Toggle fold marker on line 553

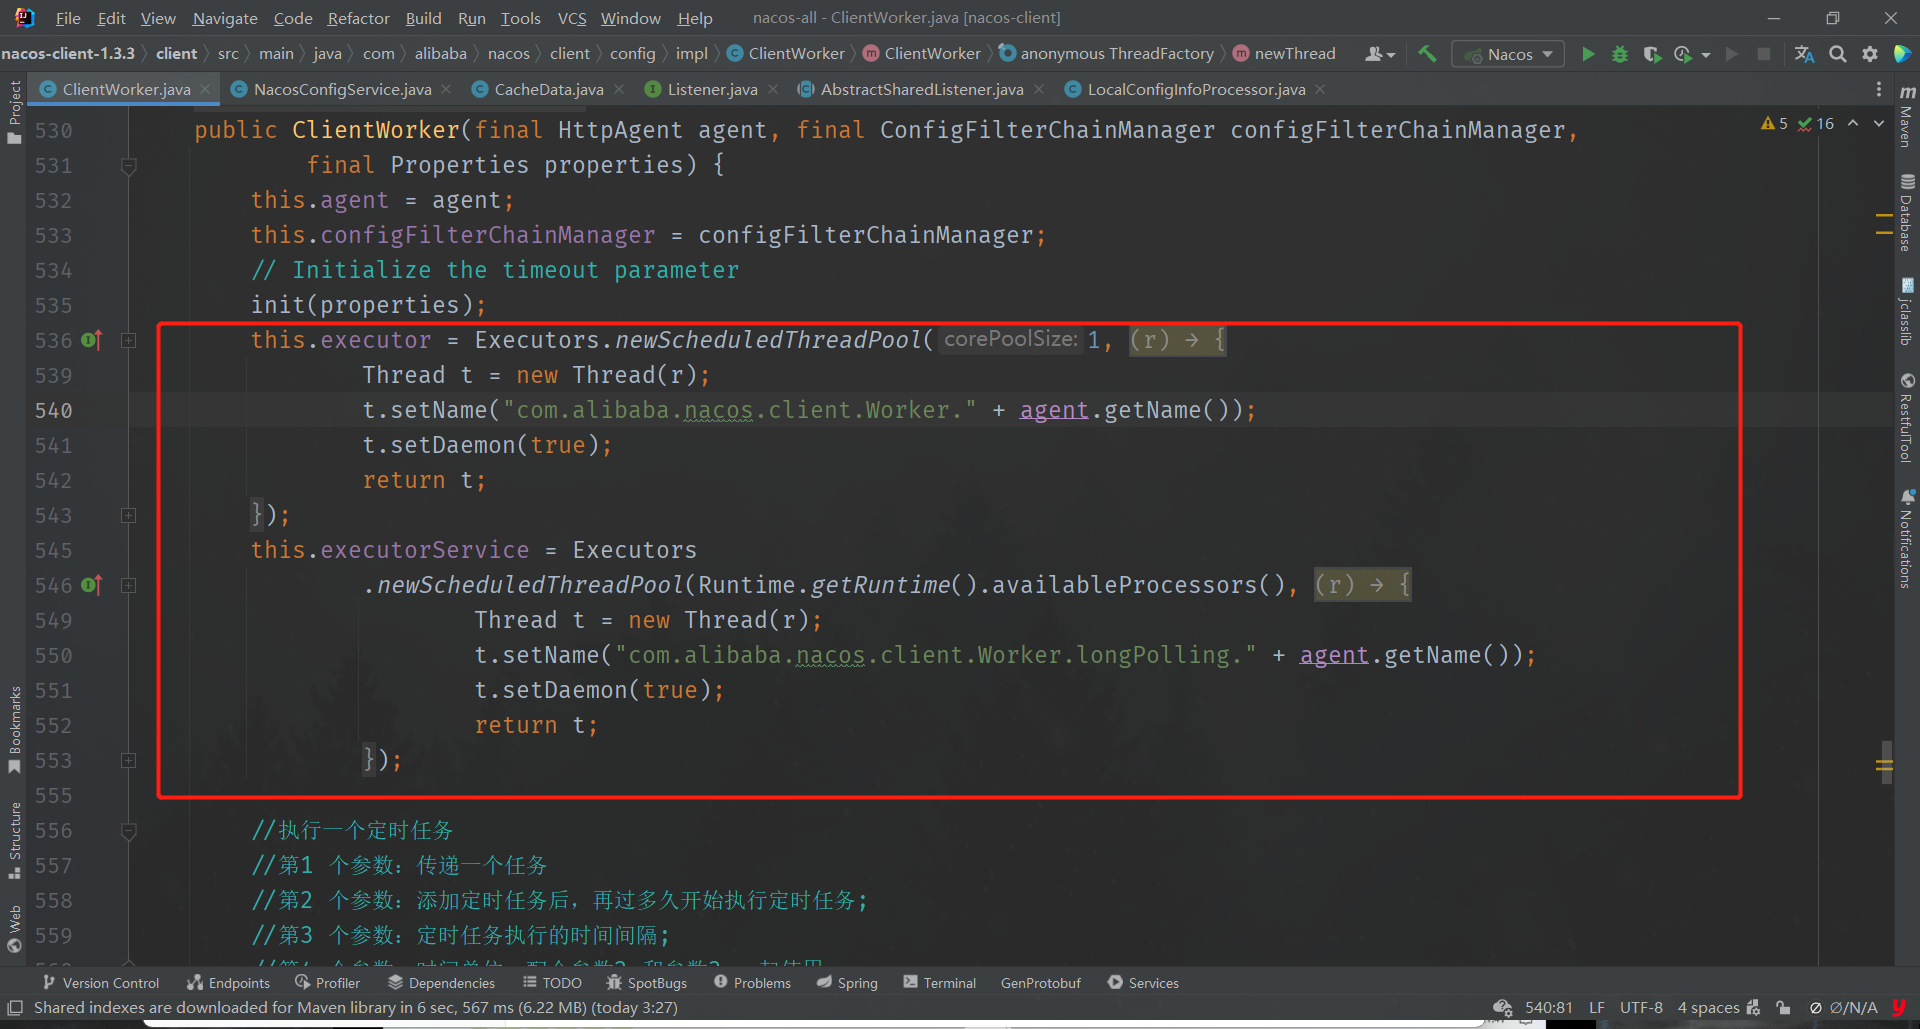(x=128, y=760)
